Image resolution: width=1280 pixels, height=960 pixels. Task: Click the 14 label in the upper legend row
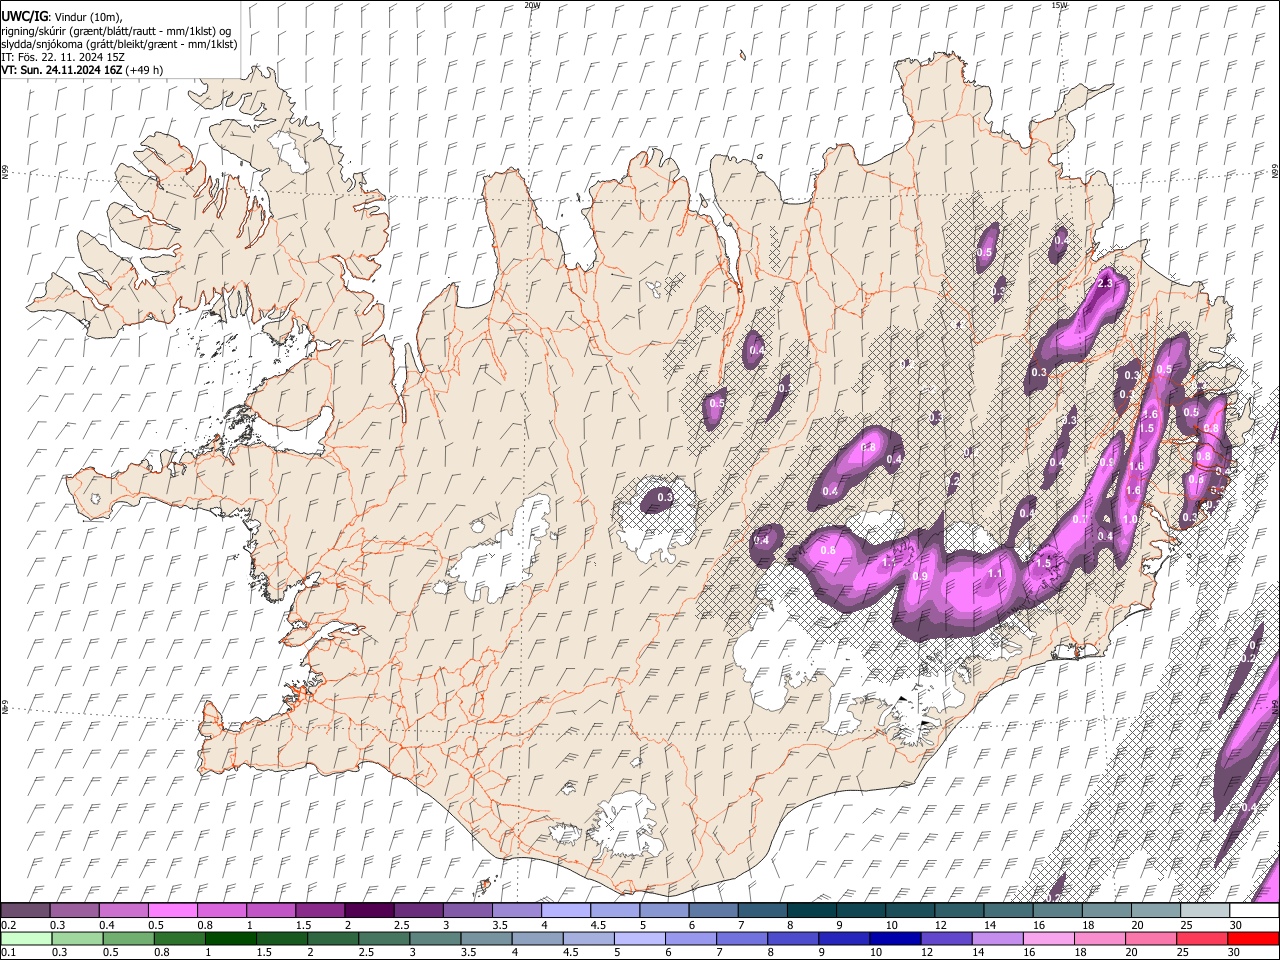pos(989,925)
